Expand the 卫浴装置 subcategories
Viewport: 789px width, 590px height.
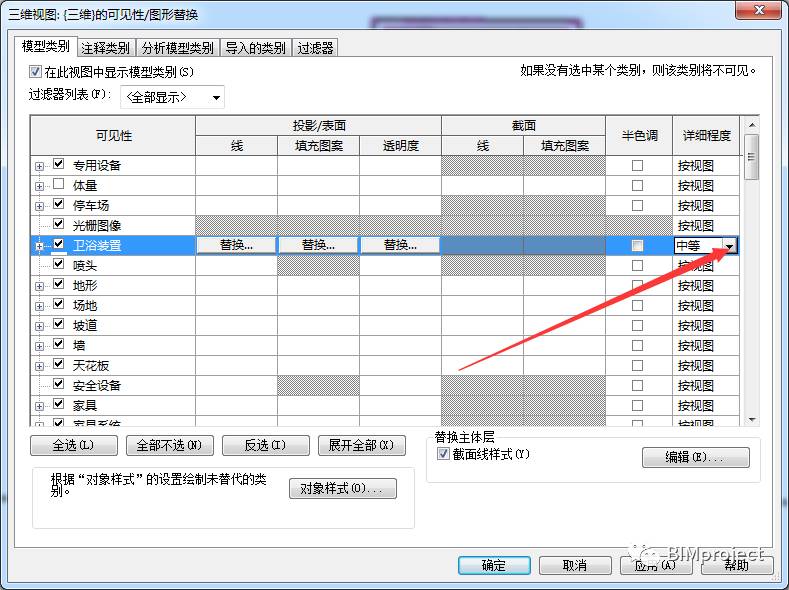tap(39, 246)
